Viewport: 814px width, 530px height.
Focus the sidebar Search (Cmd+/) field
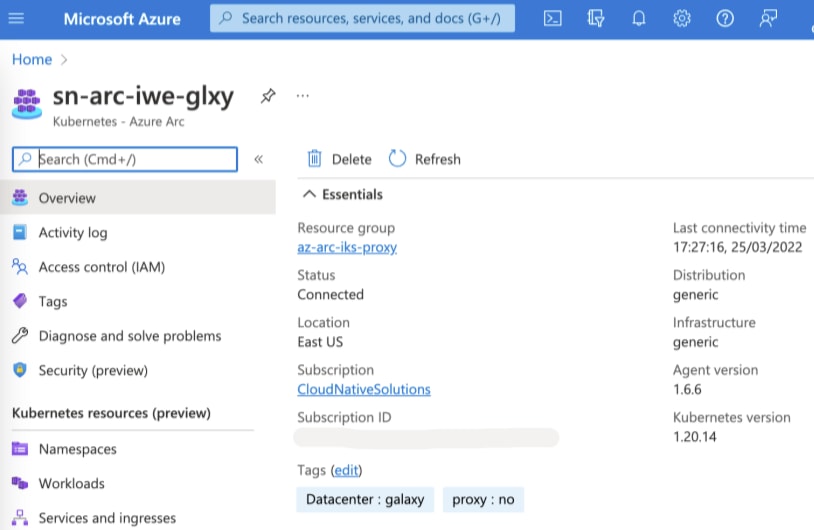(x=125, y=159)
